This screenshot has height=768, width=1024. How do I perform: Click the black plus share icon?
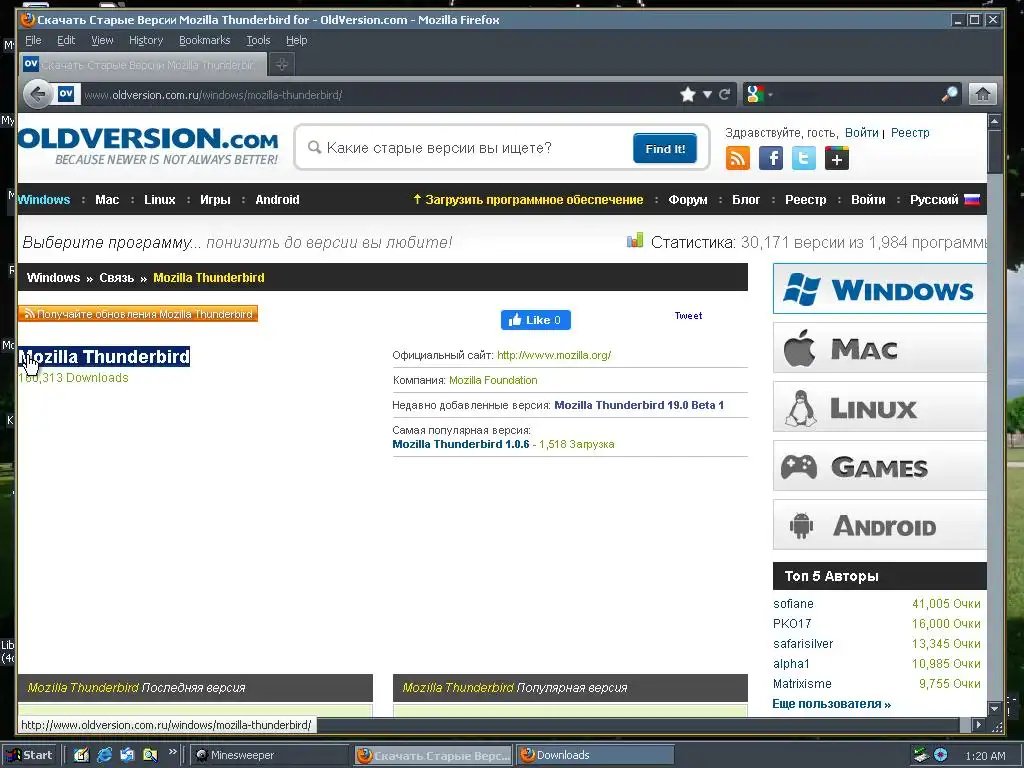pyautogui.click(x=837, y=158)
